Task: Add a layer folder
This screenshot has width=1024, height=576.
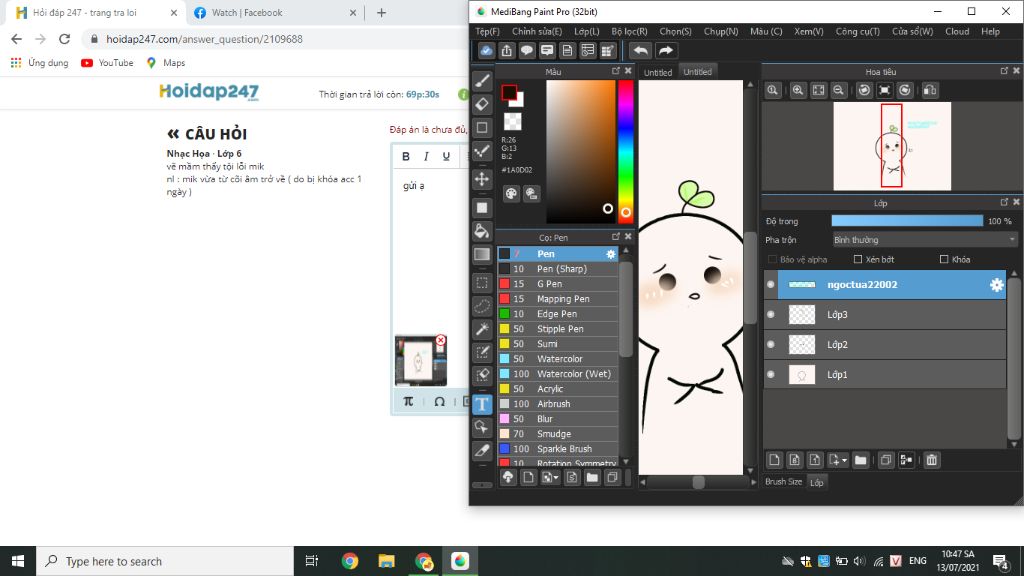Action: [x=860, y=460]
